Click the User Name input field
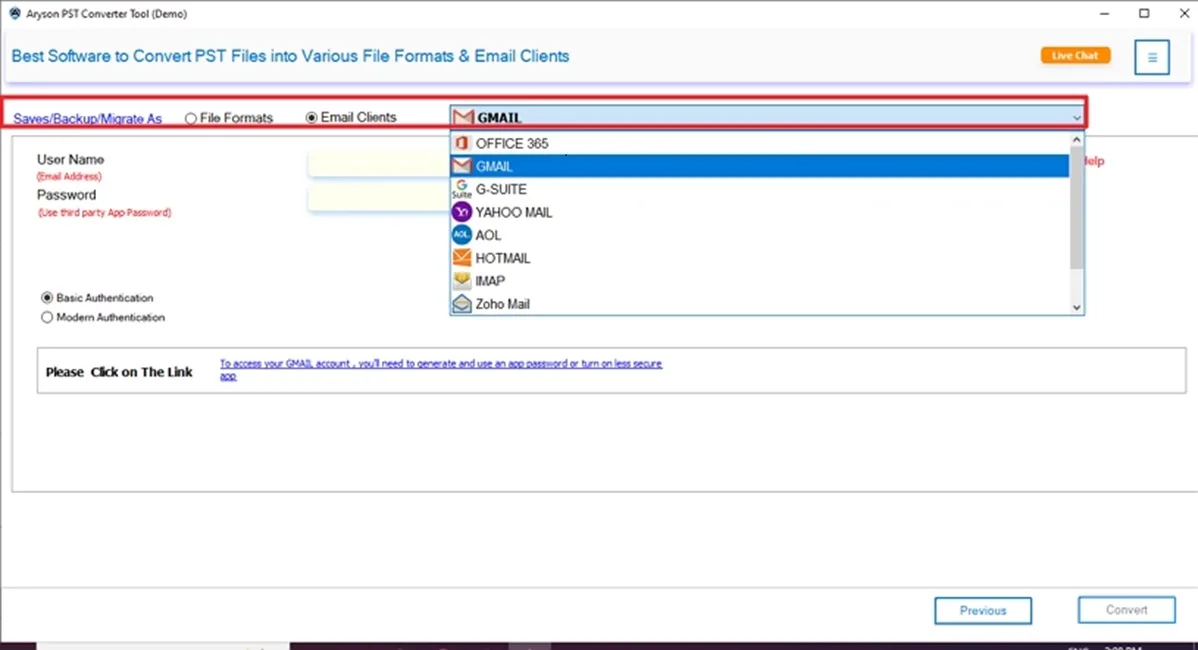Screen dimensions: 1198x650 click(x=379, y=163)
